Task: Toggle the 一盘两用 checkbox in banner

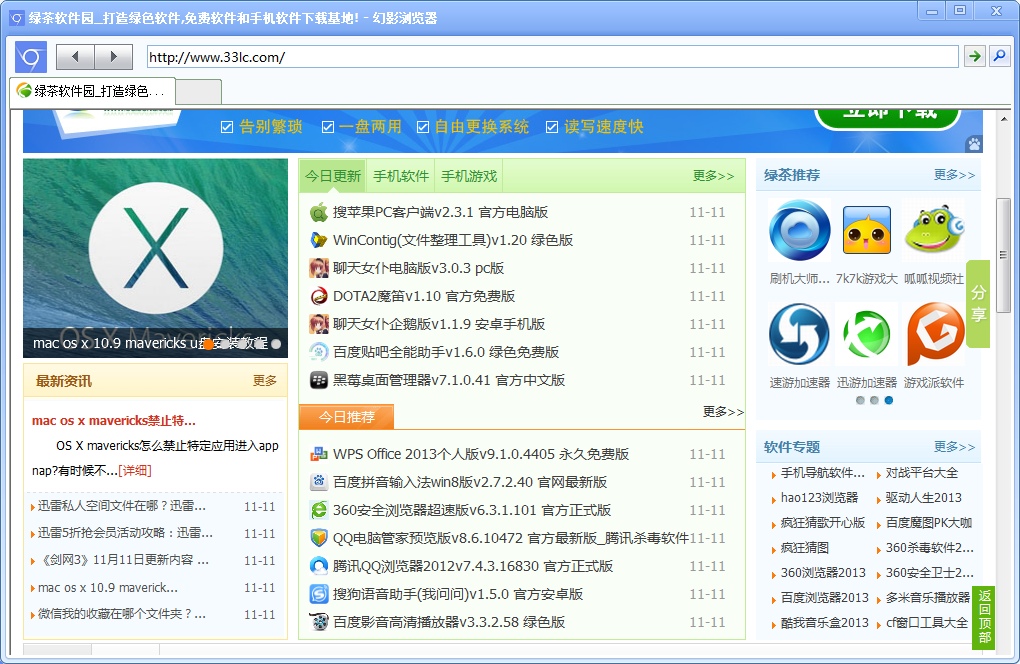Action: (x=328, y=127)
